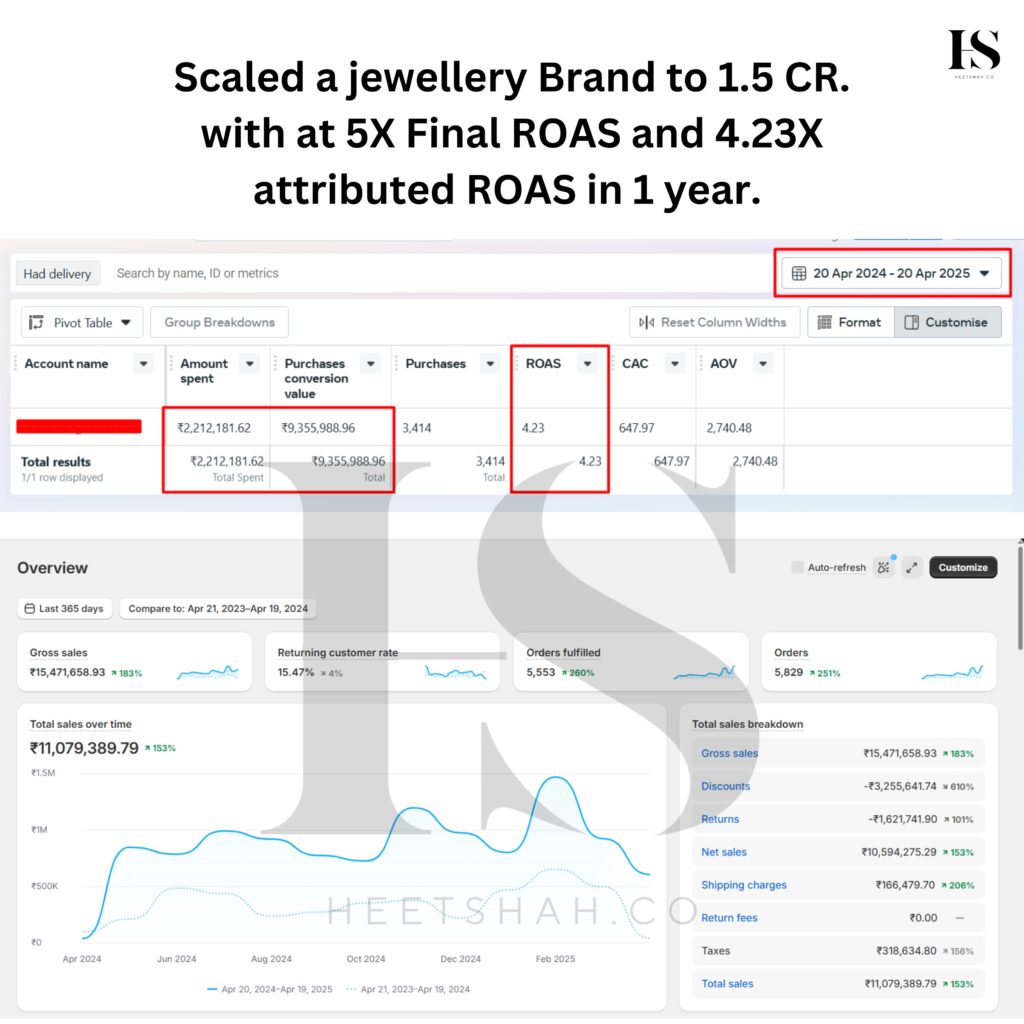Open the 20 Apr 2024 - 20 Apr 2025 date dropdown
Viewport: 1024px width, 1024px height.
[891, 273]
